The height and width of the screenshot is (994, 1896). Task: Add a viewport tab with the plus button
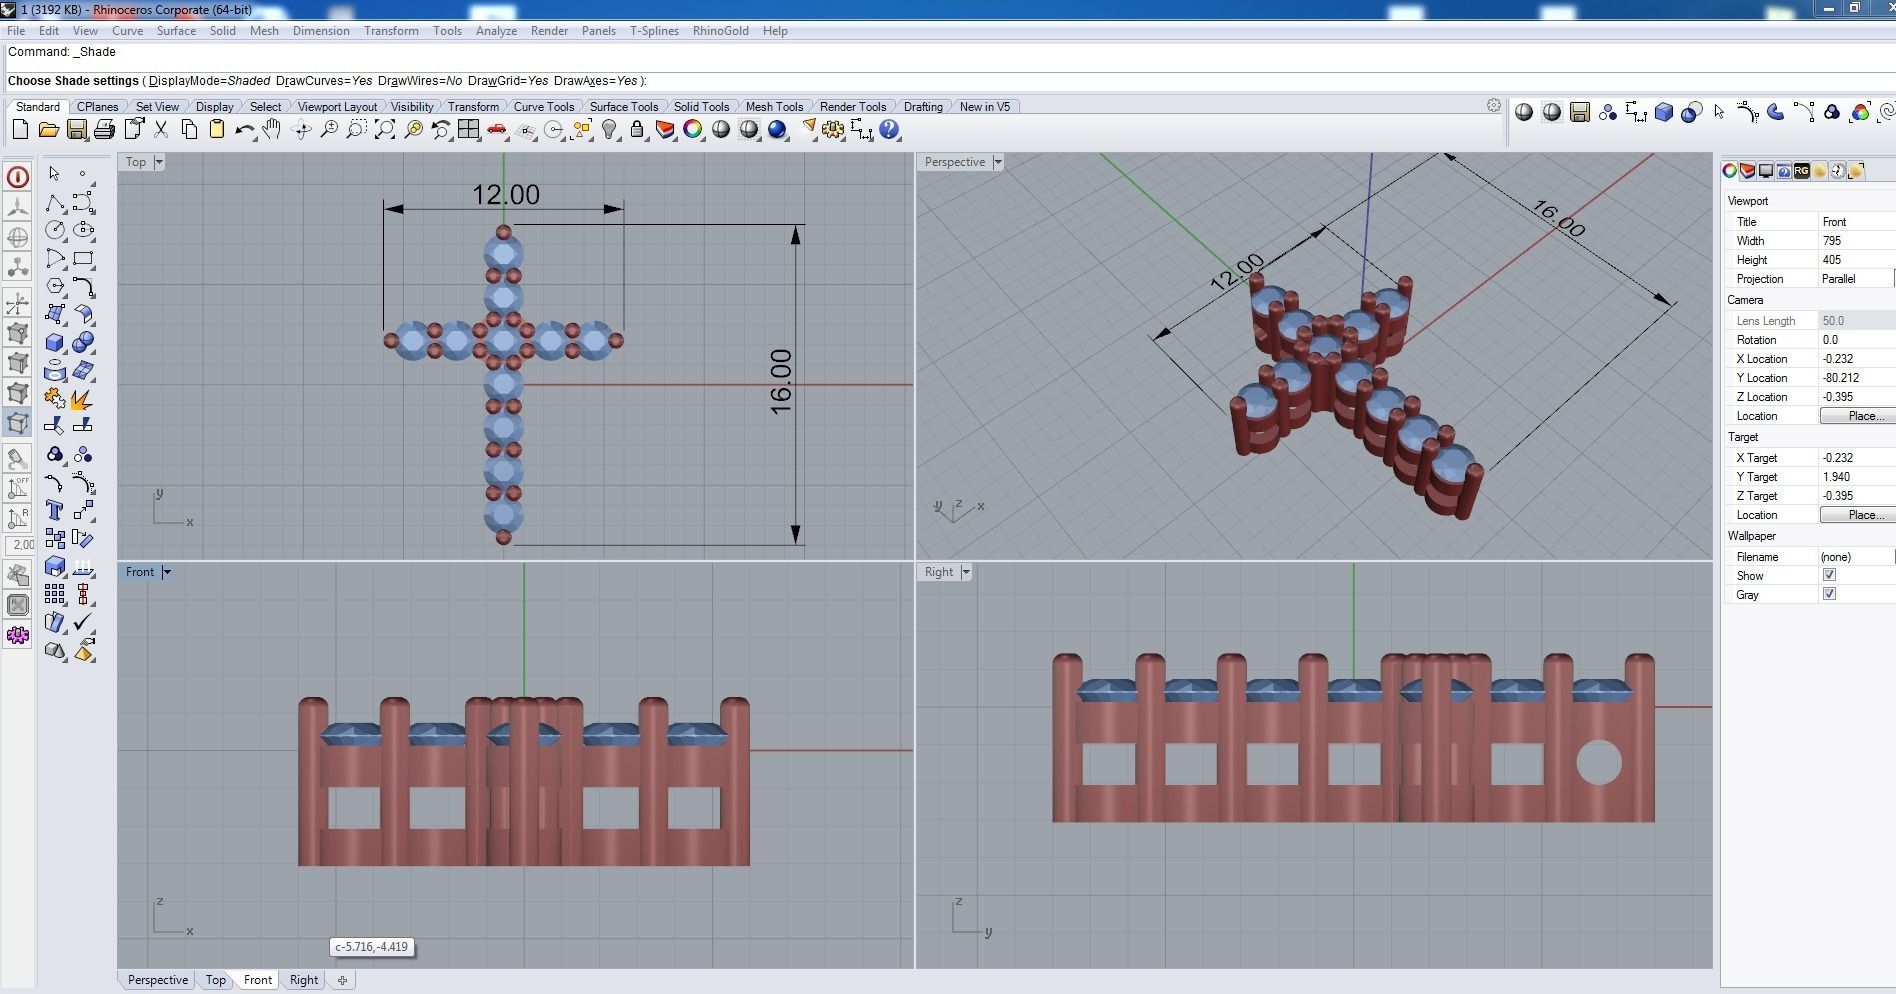coord(342,980)
